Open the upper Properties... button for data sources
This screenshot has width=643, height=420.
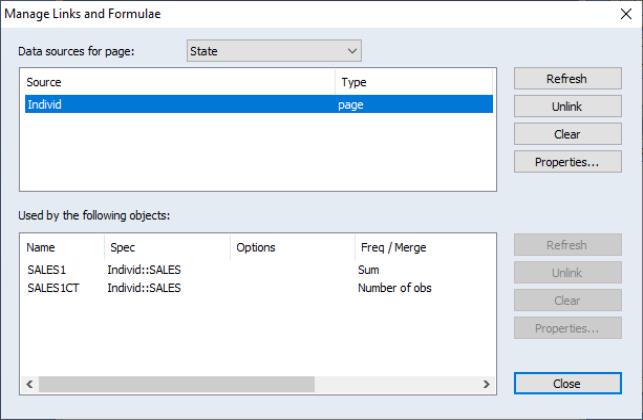pos(567,162)
